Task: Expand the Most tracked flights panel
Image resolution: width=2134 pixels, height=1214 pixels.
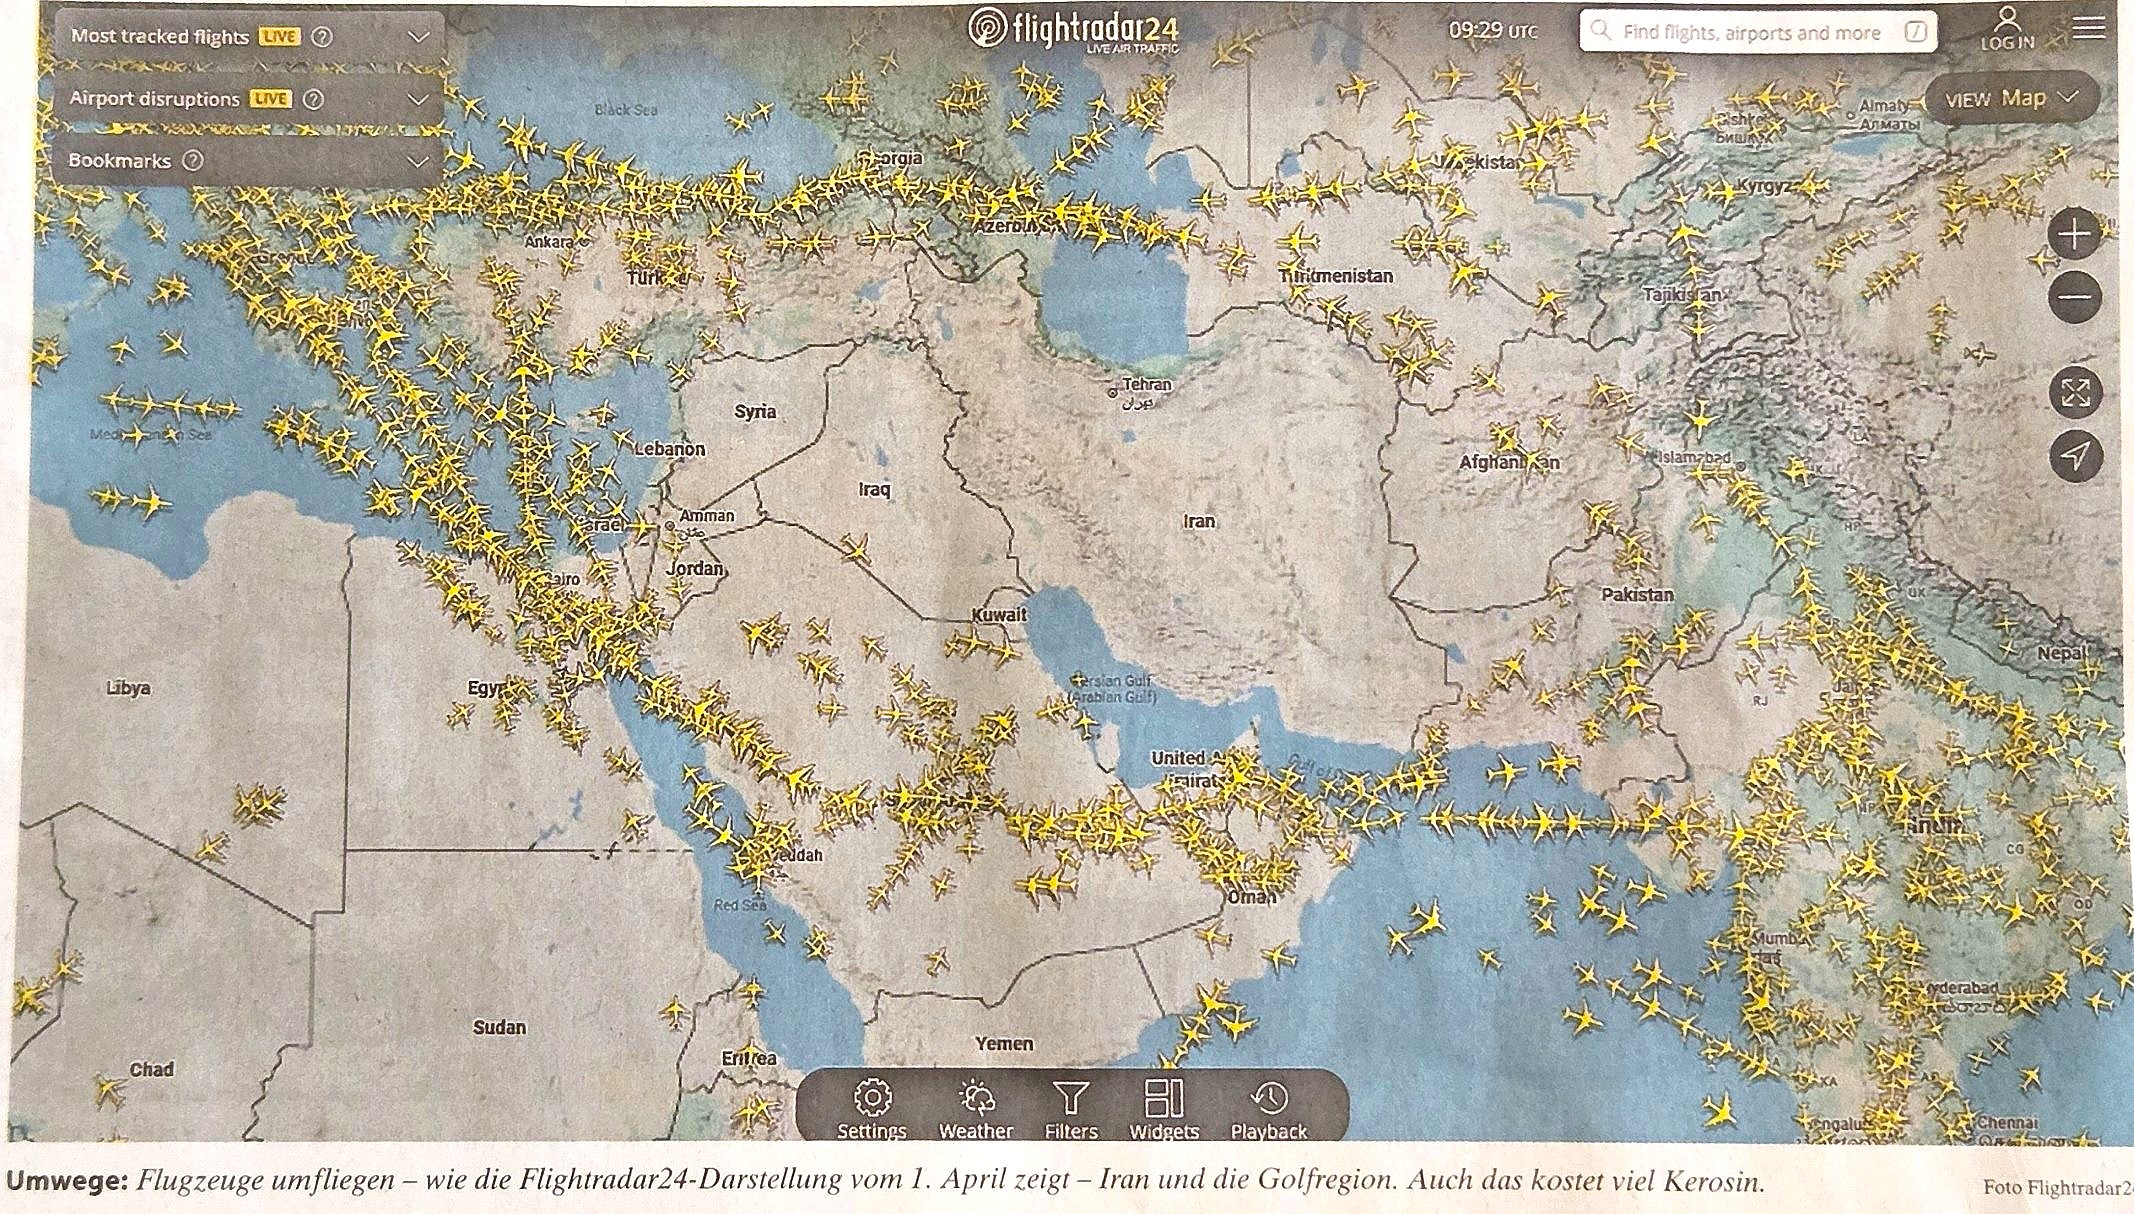Action: [x=418, y=37]
